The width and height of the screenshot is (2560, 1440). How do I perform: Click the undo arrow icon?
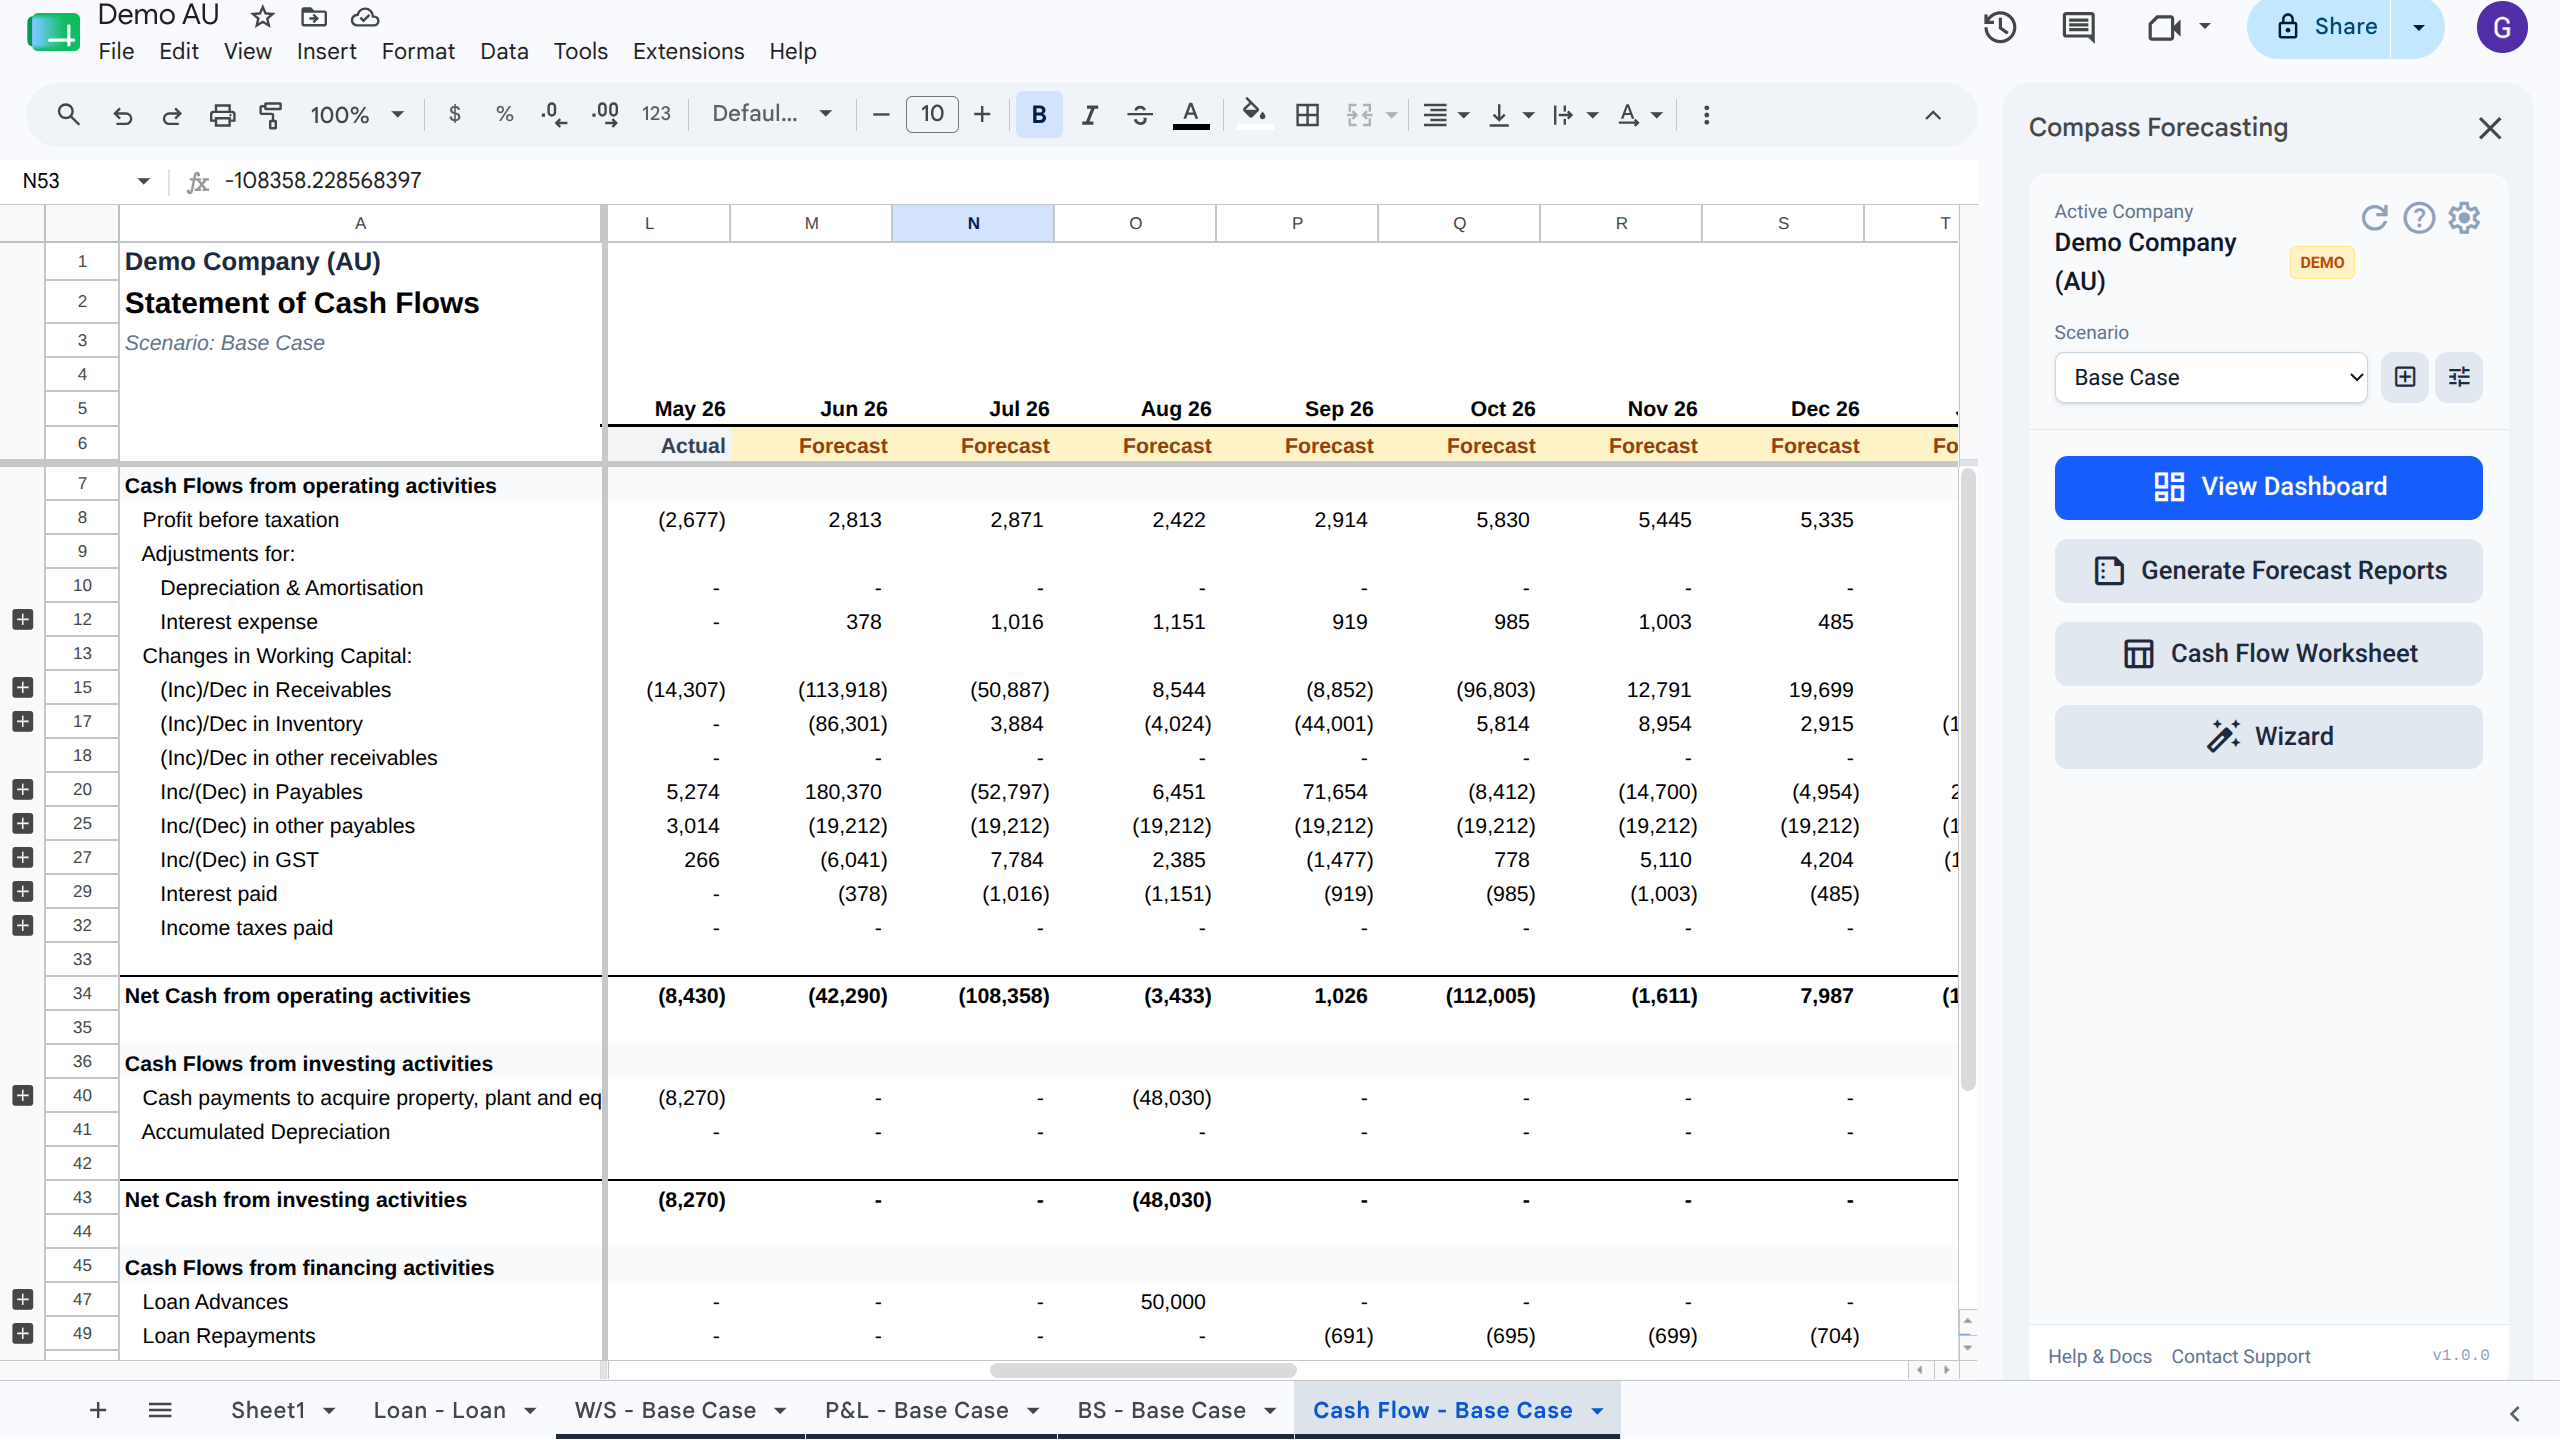point(122,115)
